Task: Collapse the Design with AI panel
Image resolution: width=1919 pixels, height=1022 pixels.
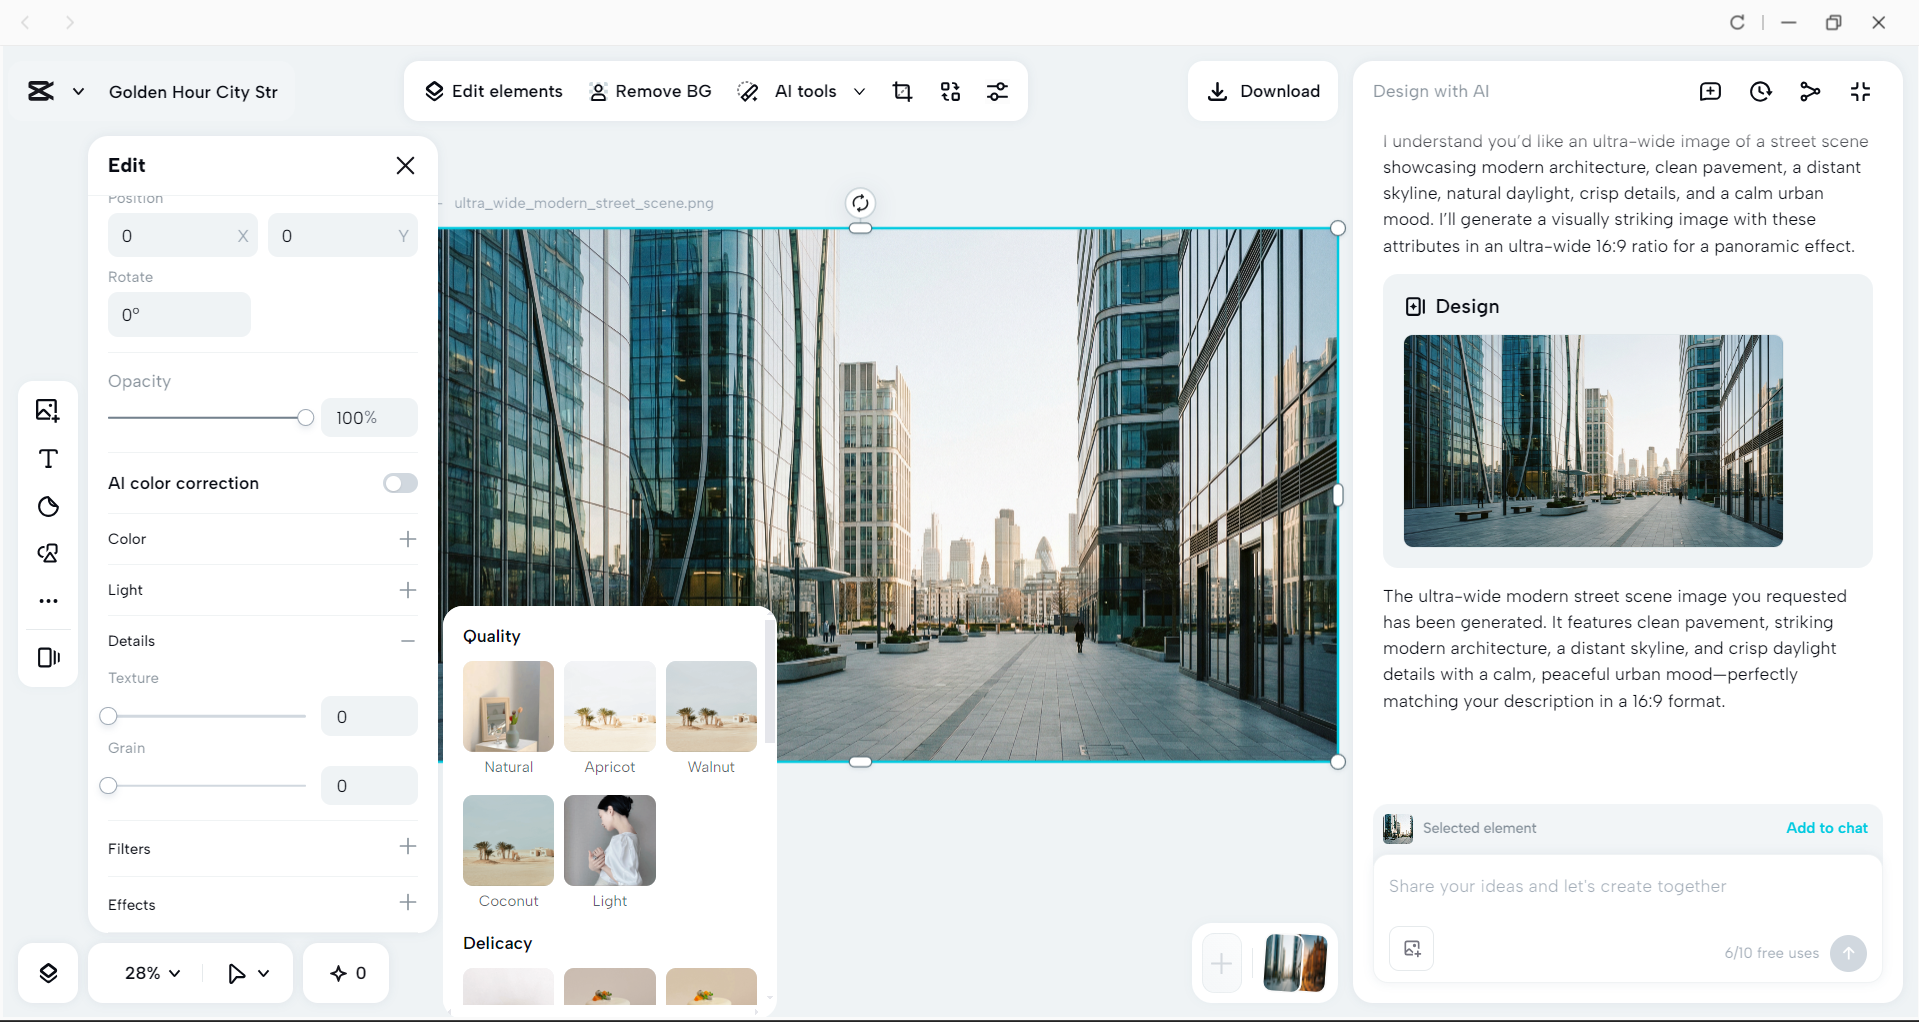Action: (1861, 91)
